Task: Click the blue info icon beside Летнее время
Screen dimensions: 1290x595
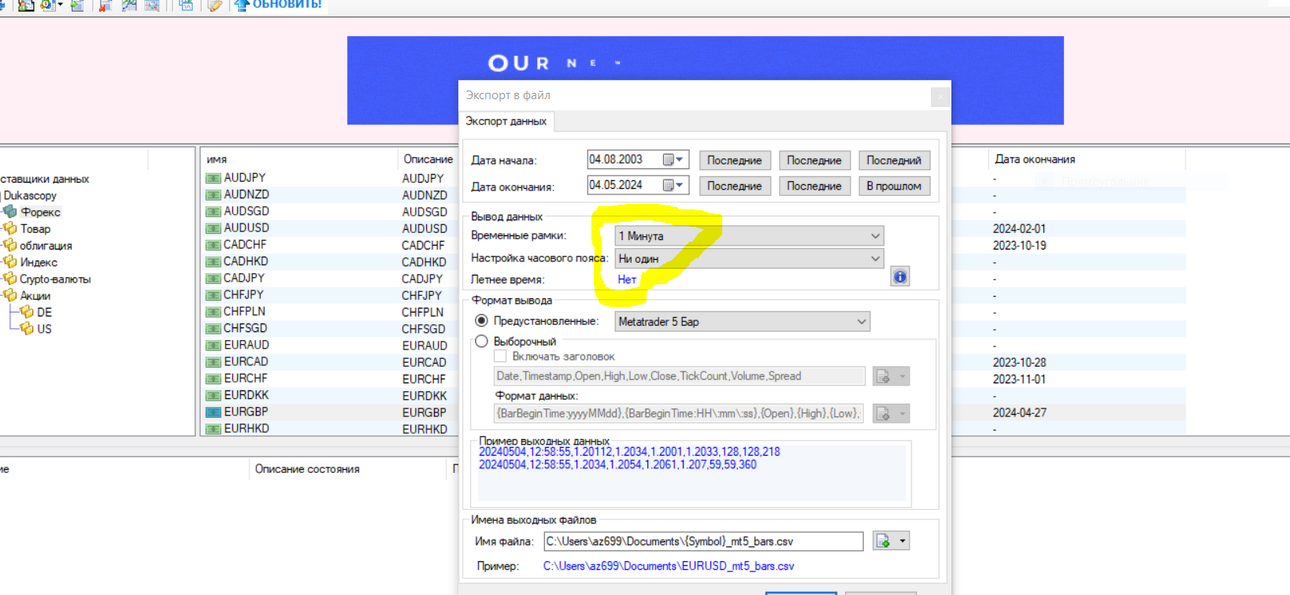Action: coord(900,277)
